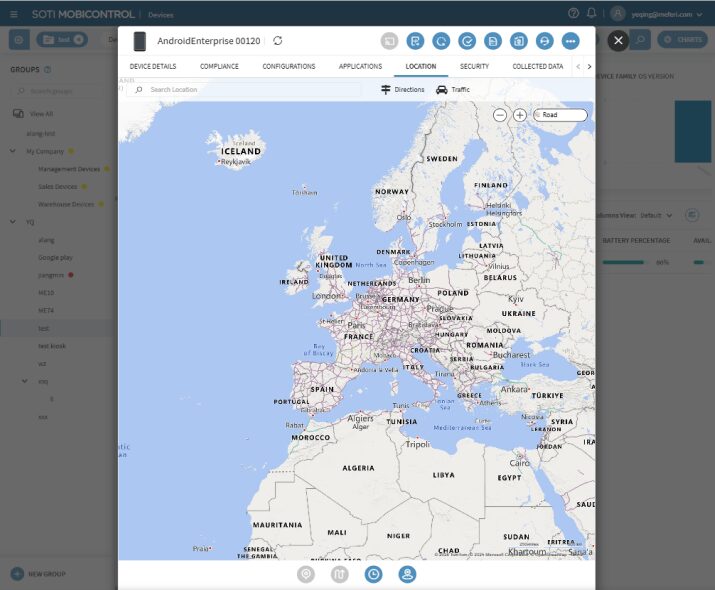This screenshot has height=590, width=715.
Task: Click the user avatar icon
Action: 617,14
